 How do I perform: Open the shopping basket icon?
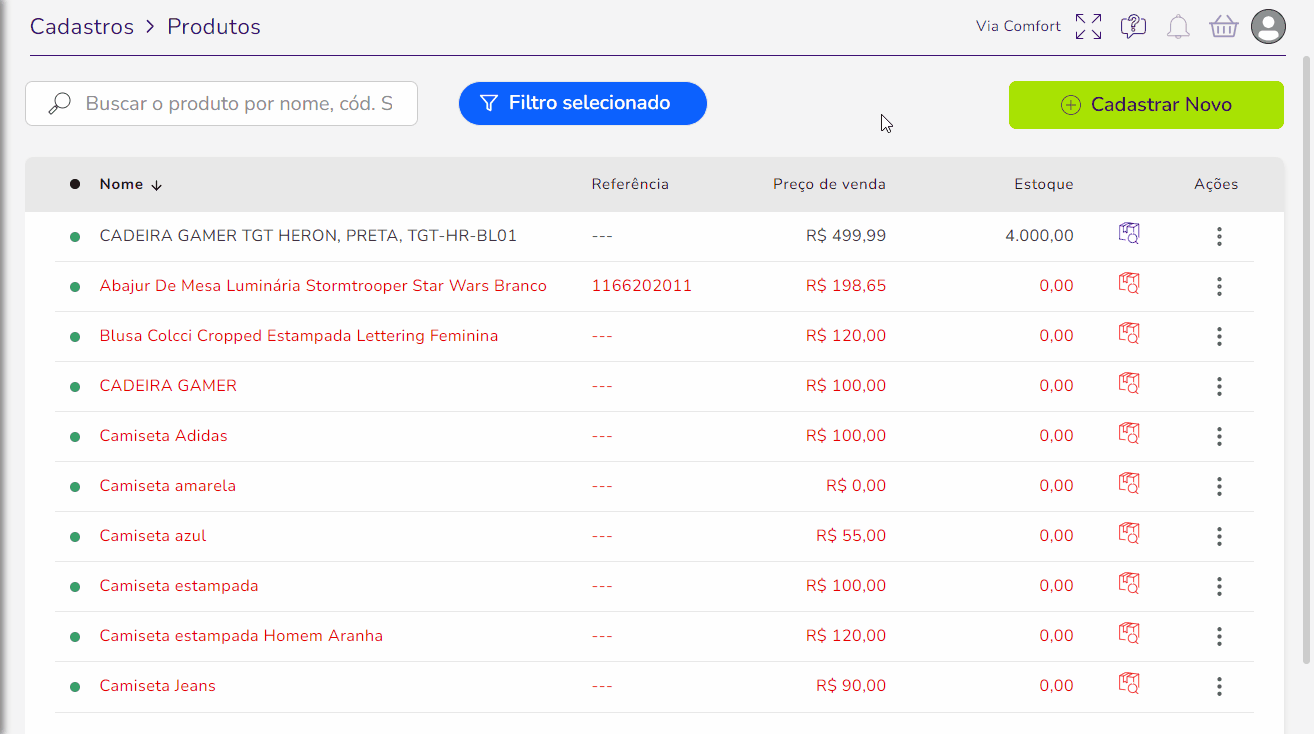click(1224, 27)
